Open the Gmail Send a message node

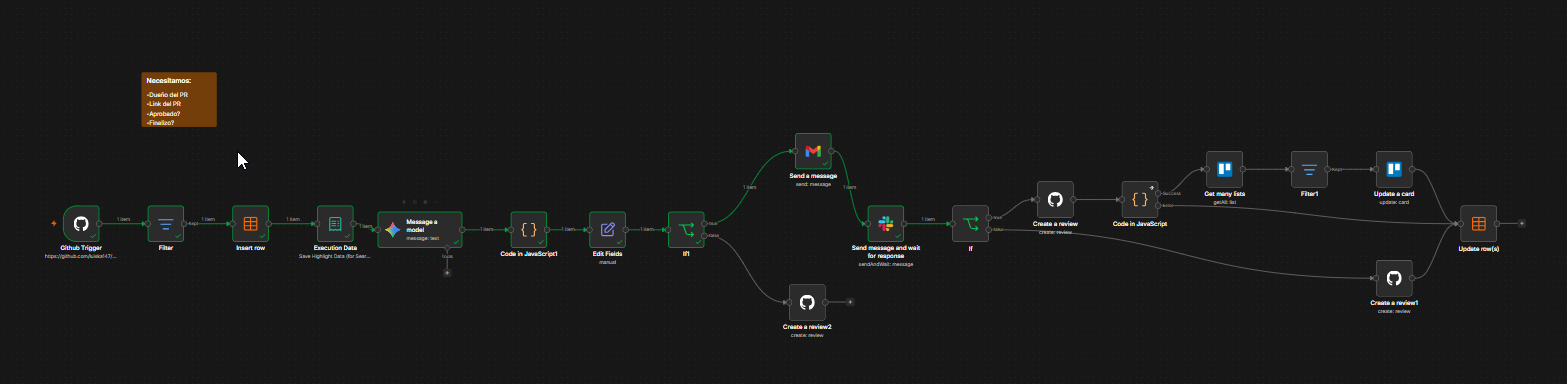coord(813,151)
